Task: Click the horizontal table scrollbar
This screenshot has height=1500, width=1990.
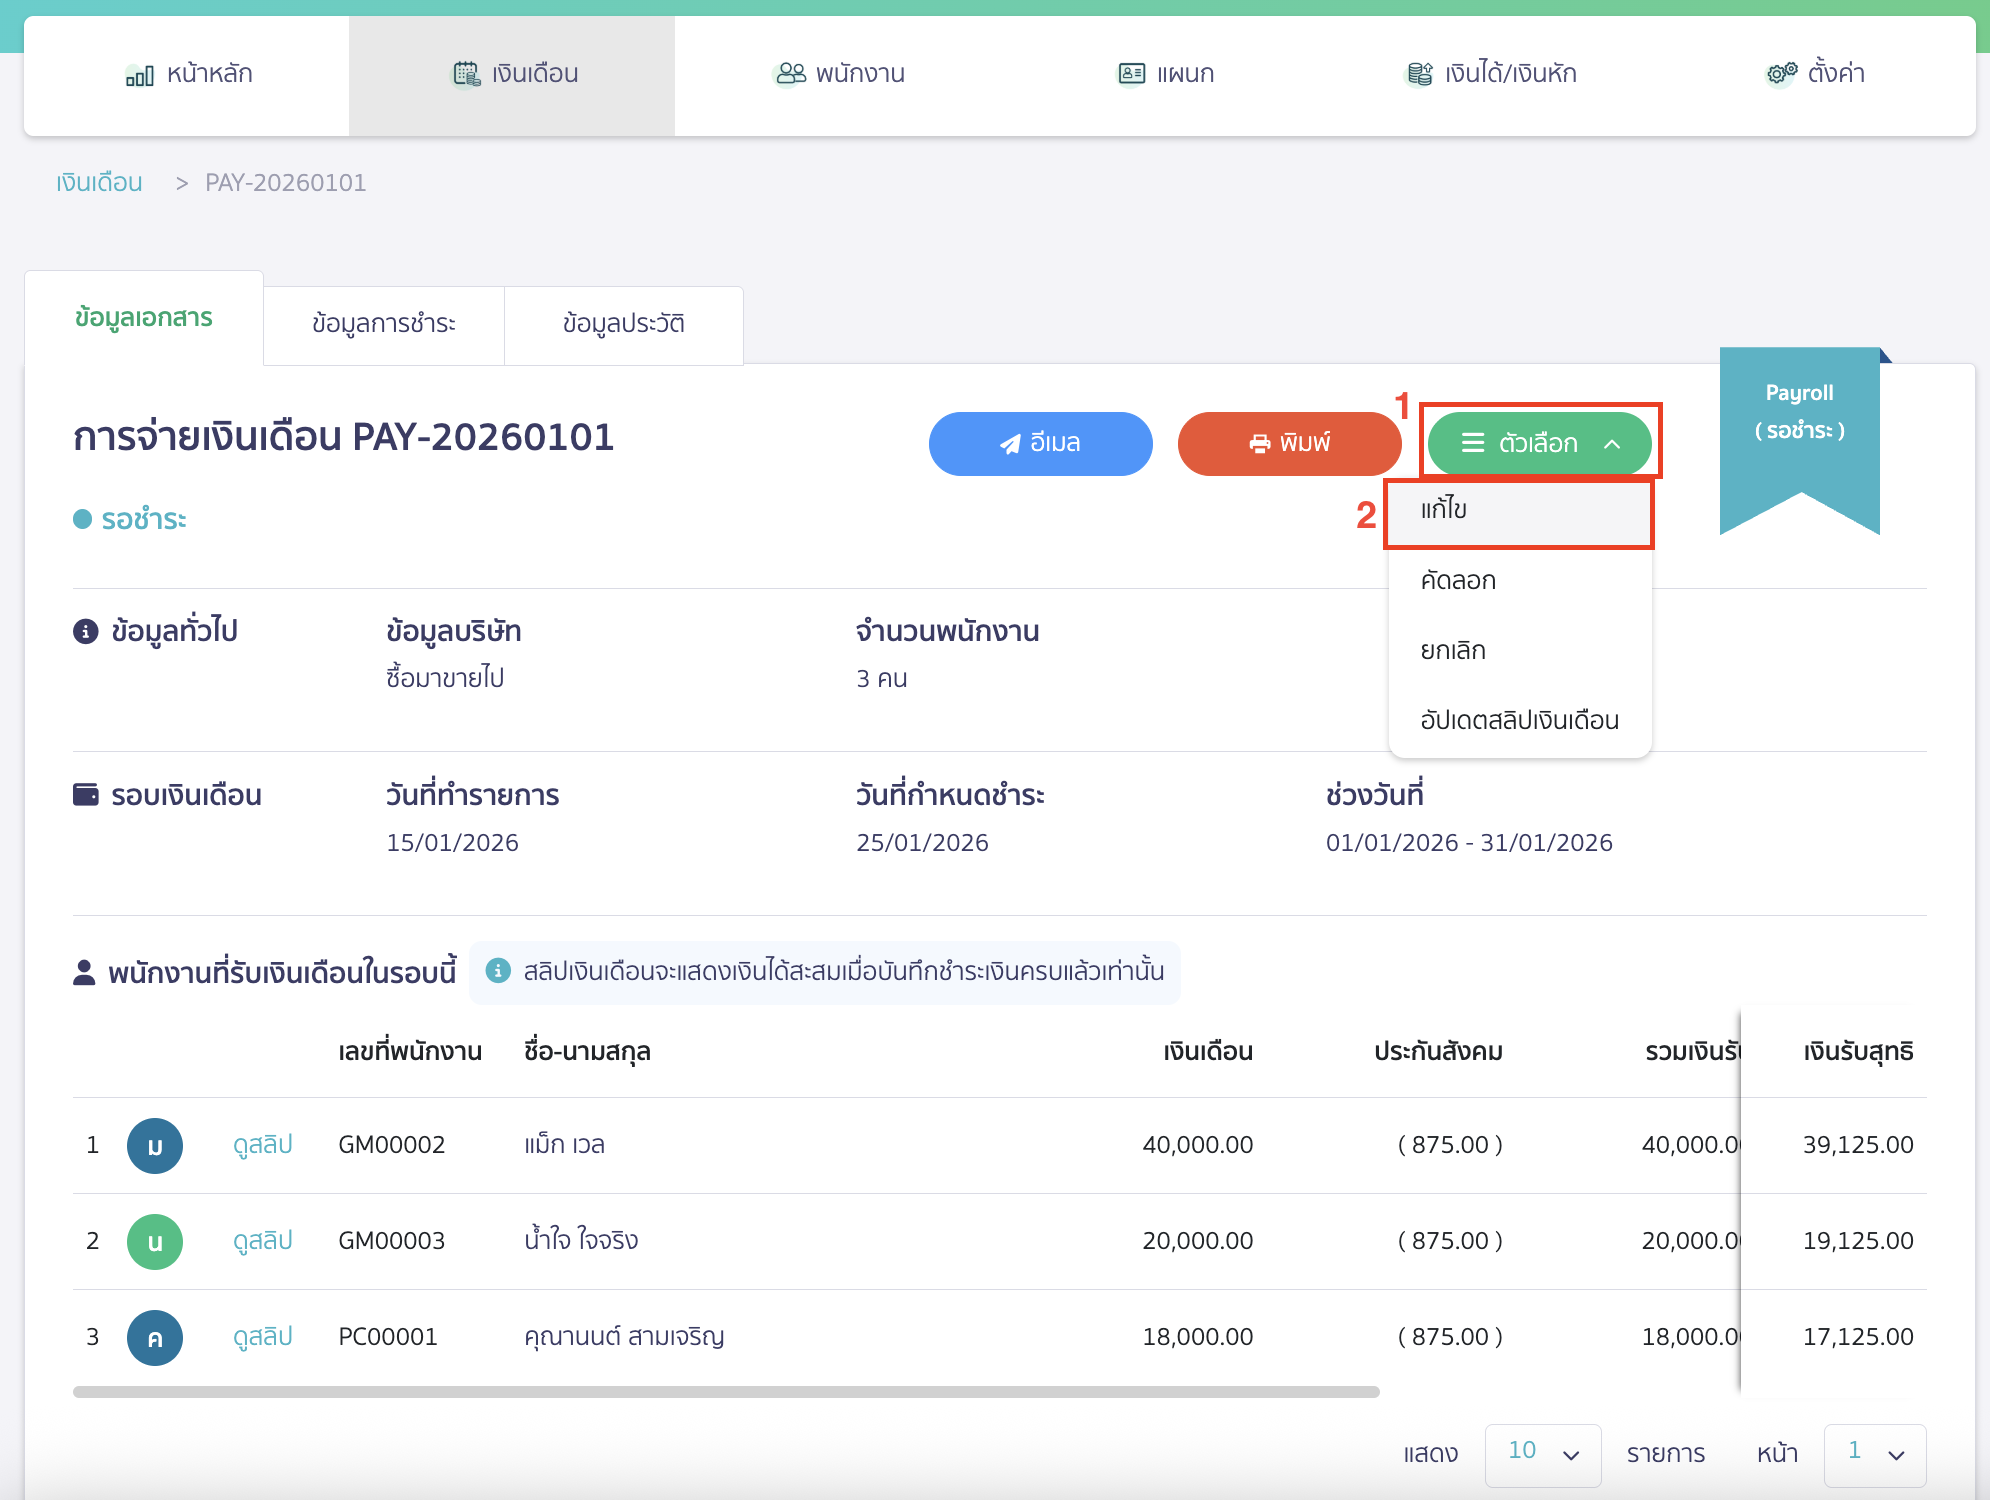Action: click(726, 1392)
